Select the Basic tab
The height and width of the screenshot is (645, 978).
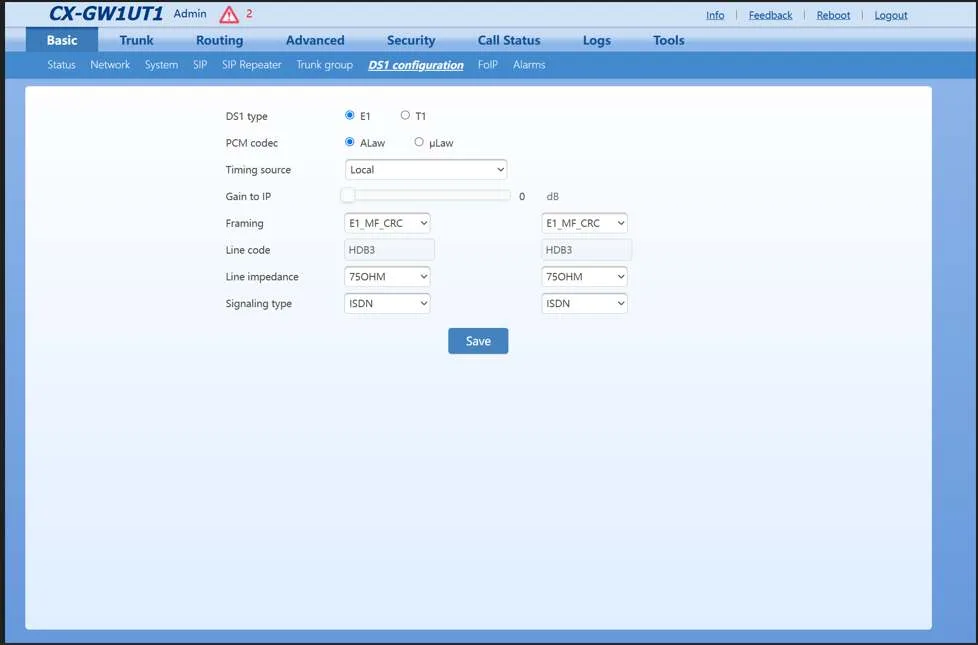point(62,40)
